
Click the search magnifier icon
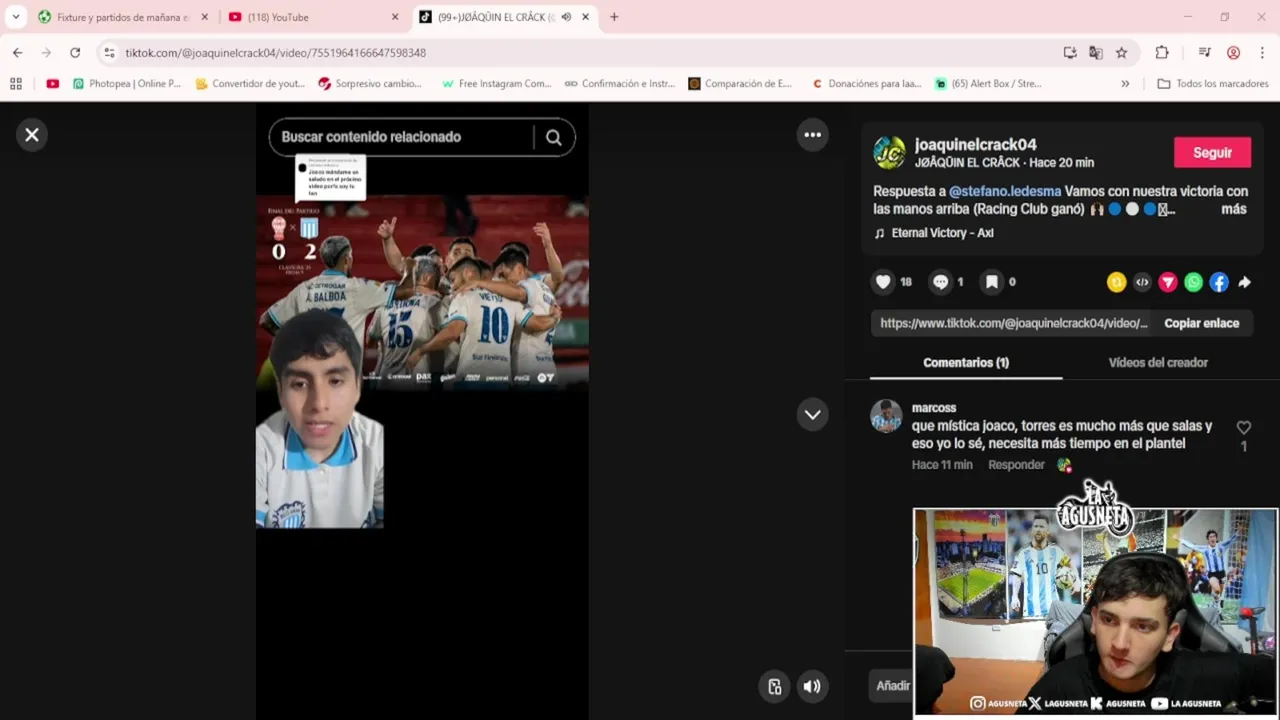coord(553,137)
